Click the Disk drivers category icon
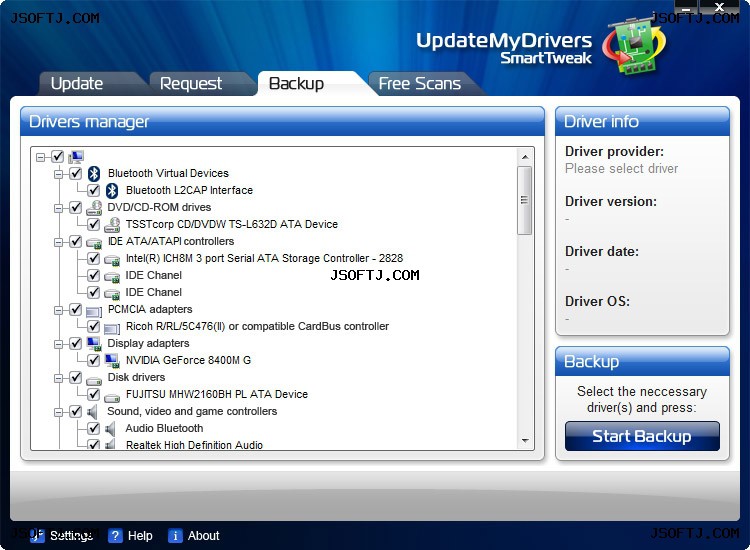Image resolution: width=750 pixels, height=550 pixels. (x=94, y=380)
